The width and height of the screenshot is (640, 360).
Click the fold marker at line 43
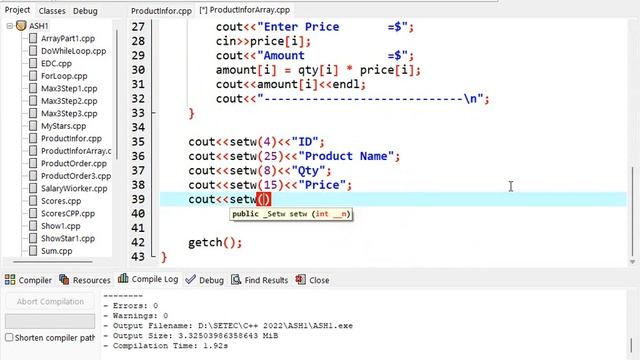(x=153, y=256)
